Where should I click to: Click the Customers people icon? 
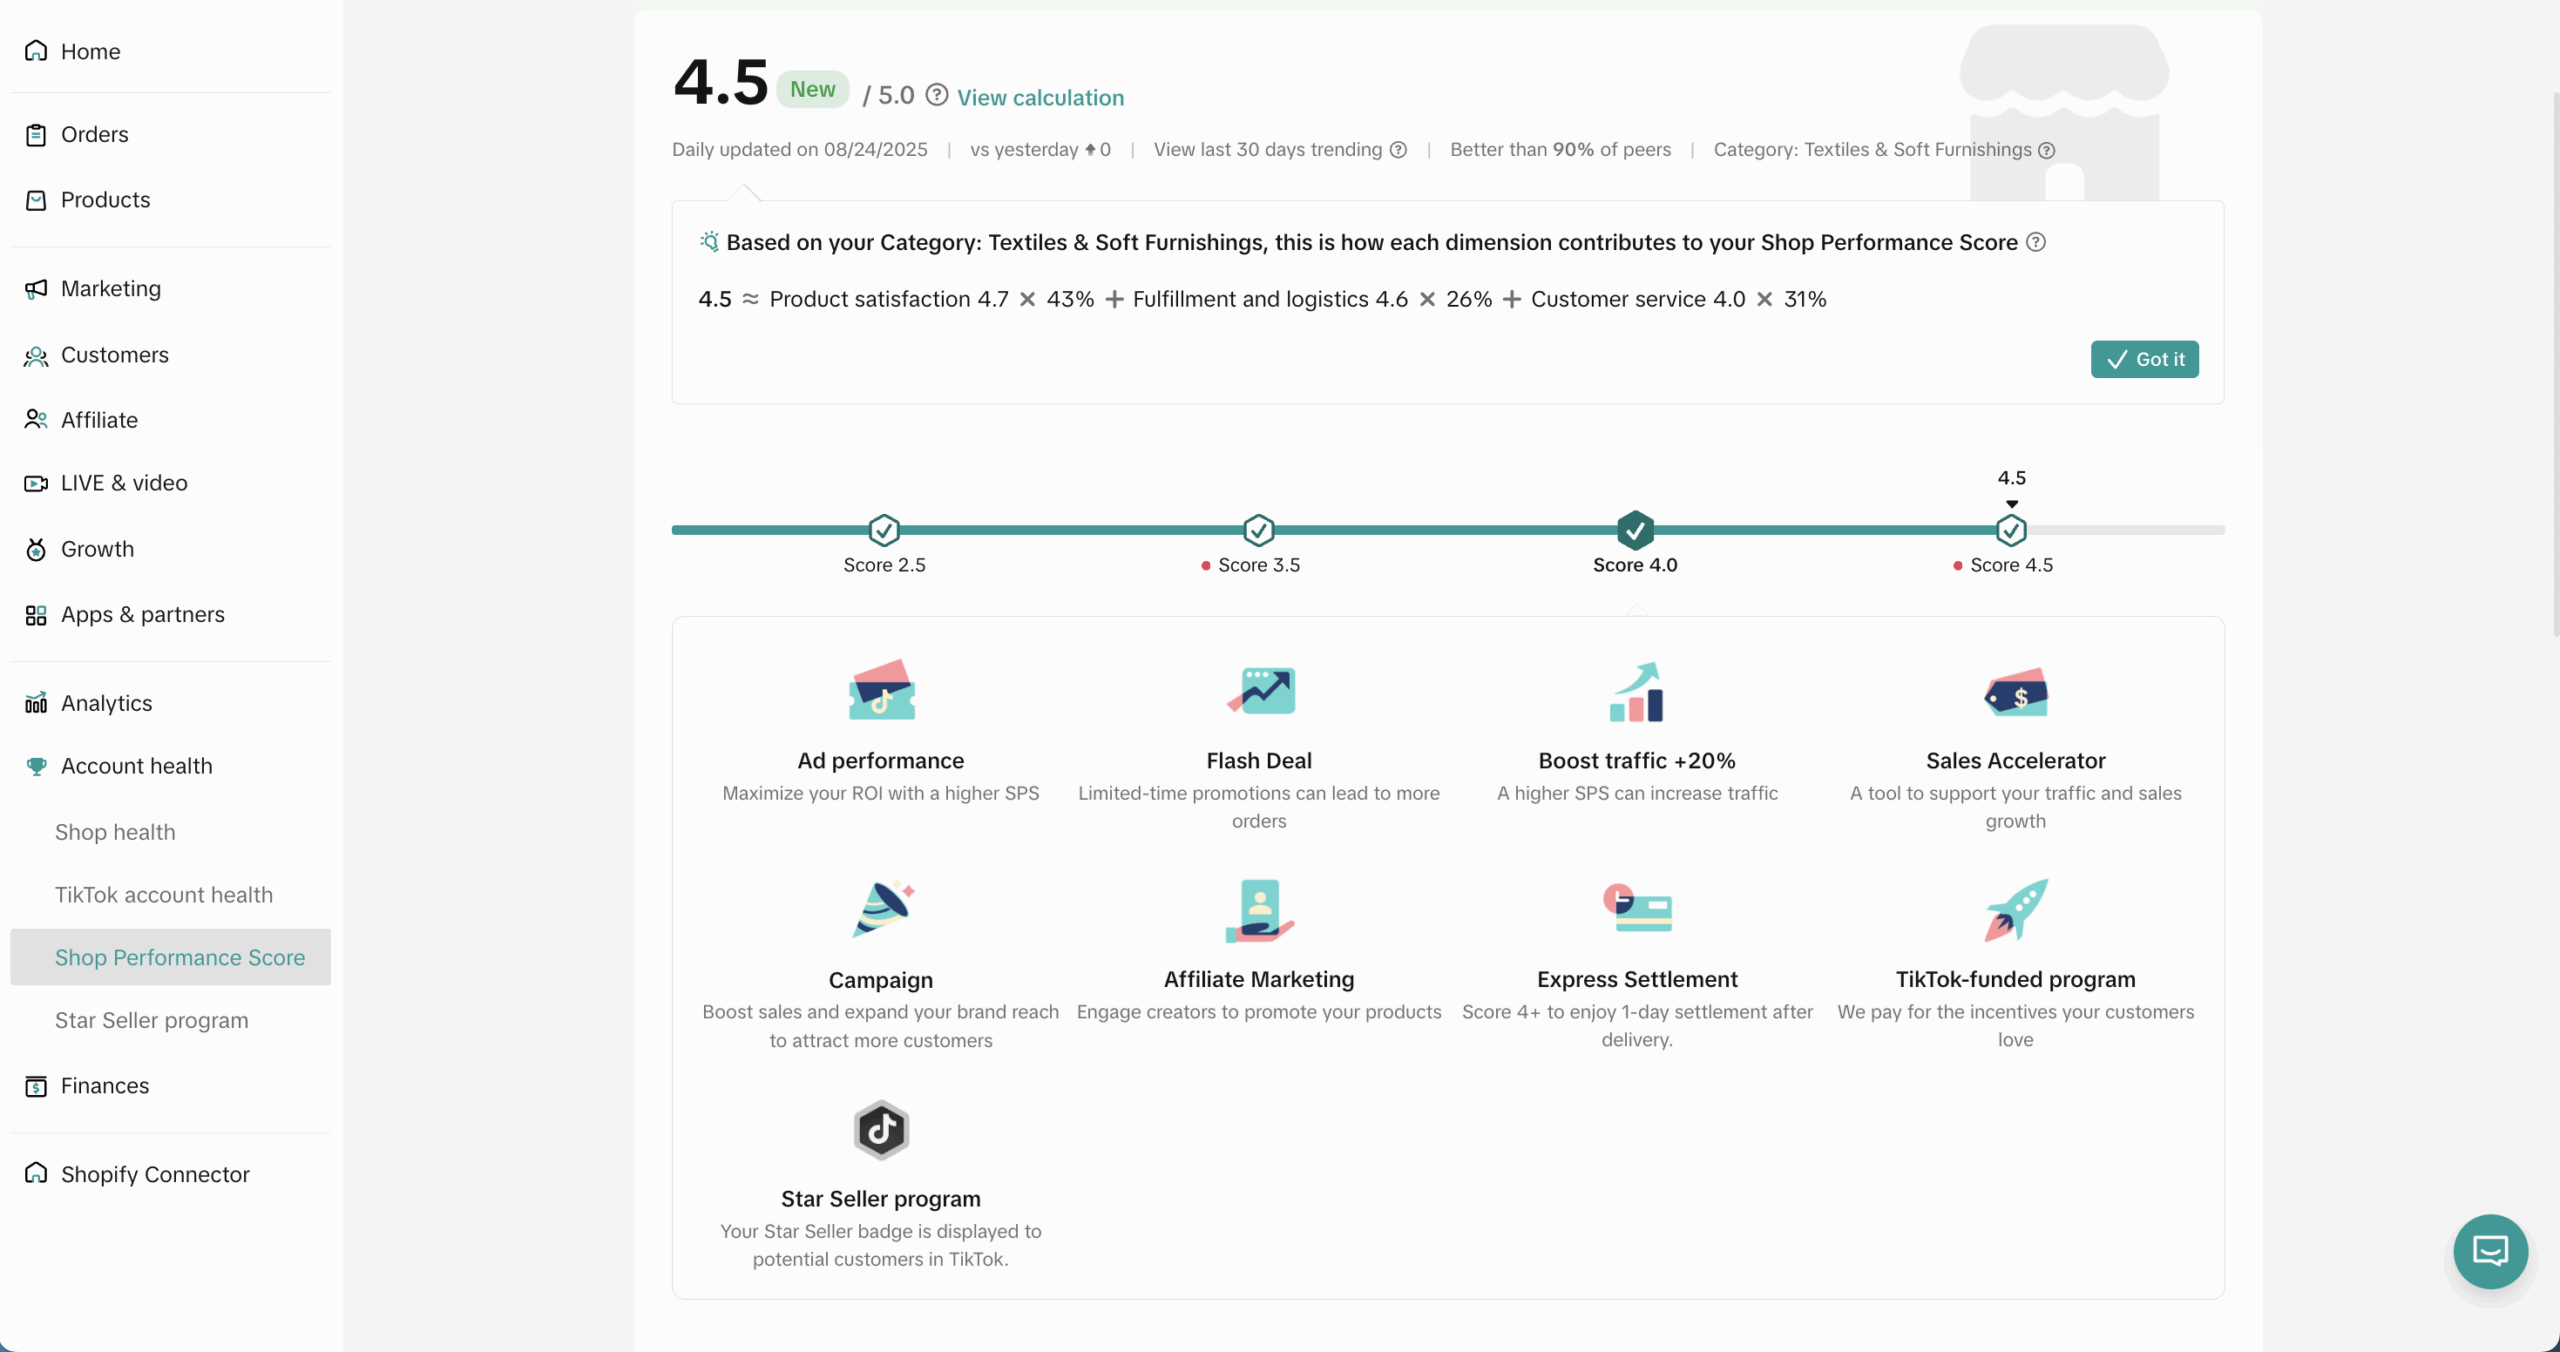[36, 355]
